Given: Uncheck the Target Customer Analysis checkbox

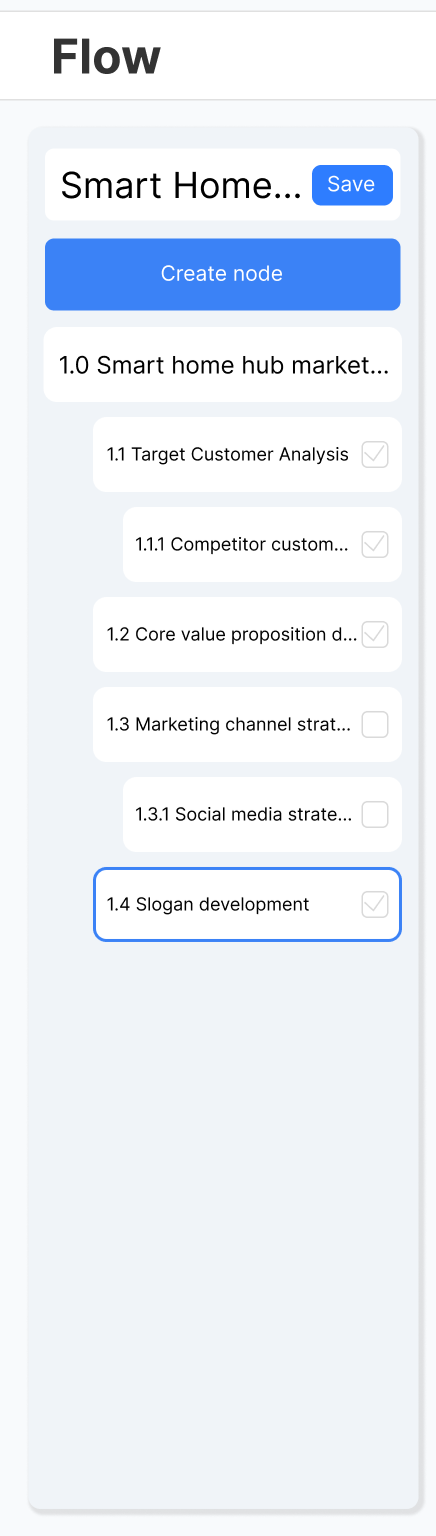Looking at the screenshot, I should [x=375, y=455].
